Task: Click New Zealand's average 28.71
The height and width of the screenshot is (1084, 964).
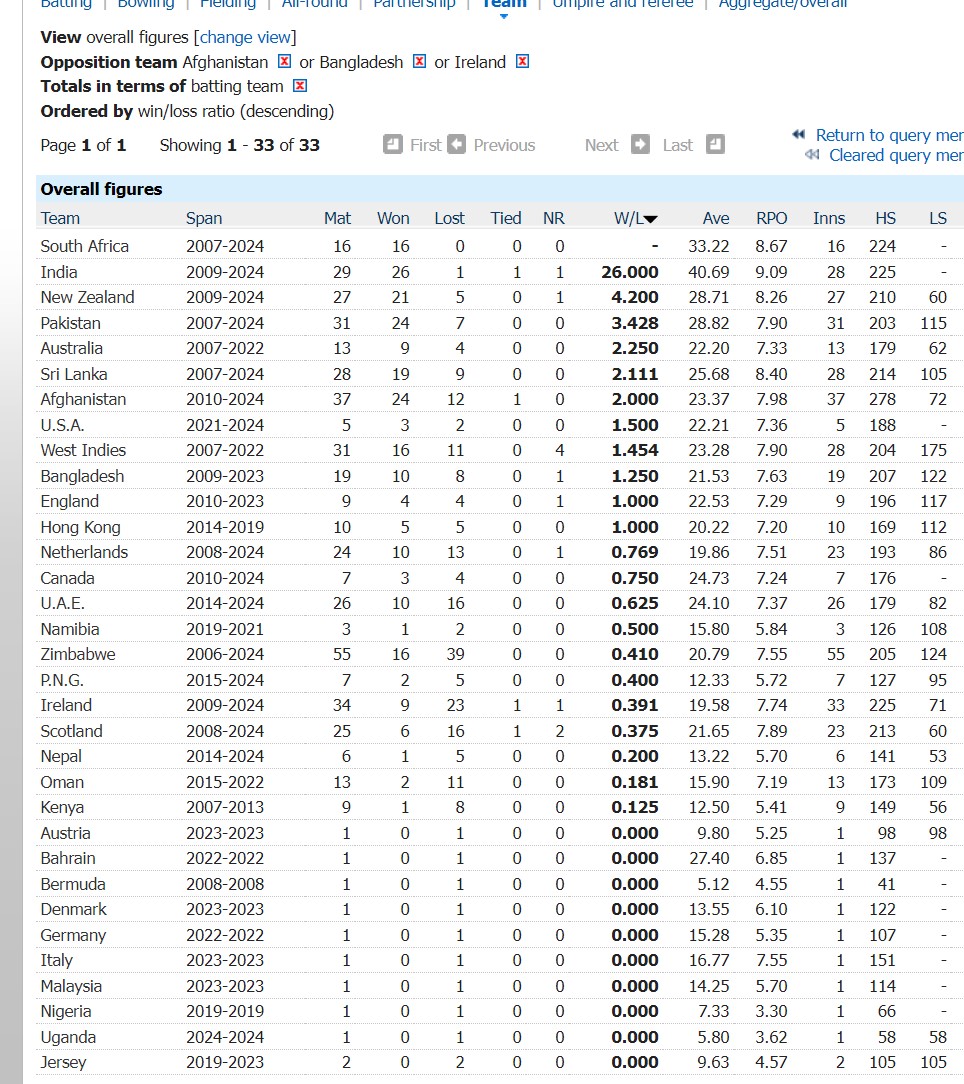Action: click(709, 297)
